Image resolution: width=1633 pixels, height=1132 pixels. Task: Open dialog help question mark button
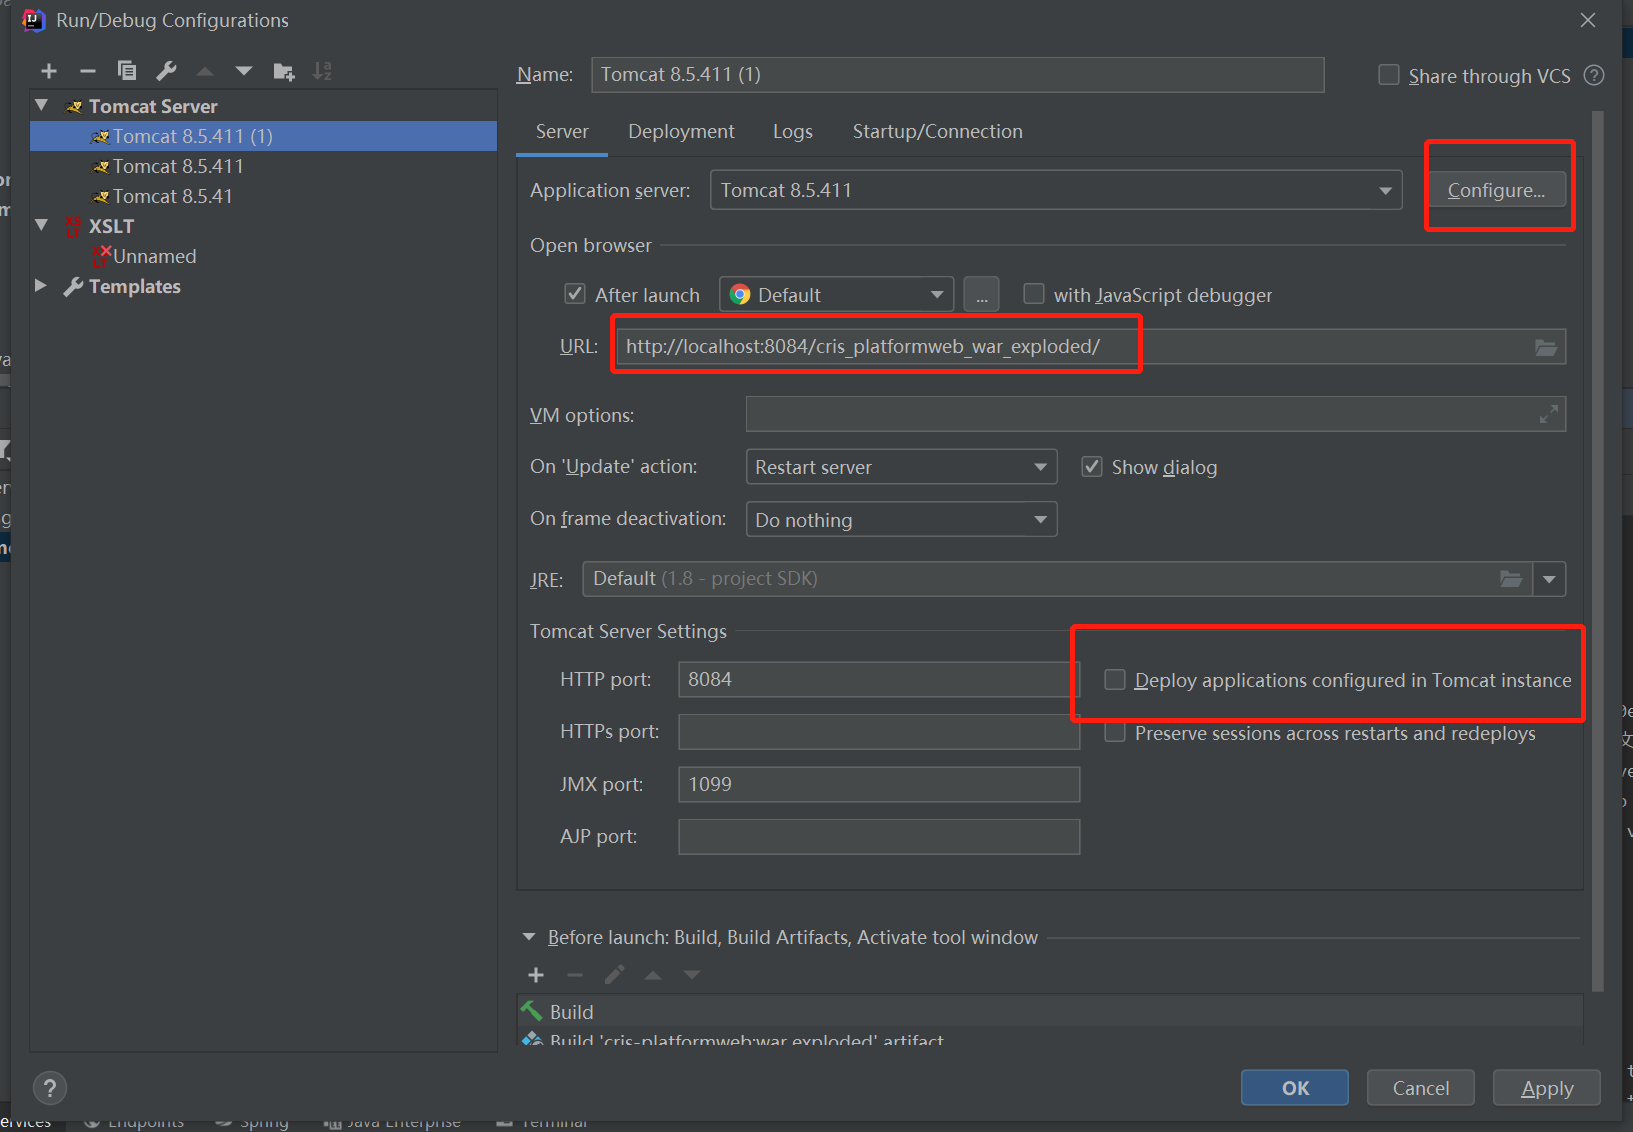(50, 1088)
